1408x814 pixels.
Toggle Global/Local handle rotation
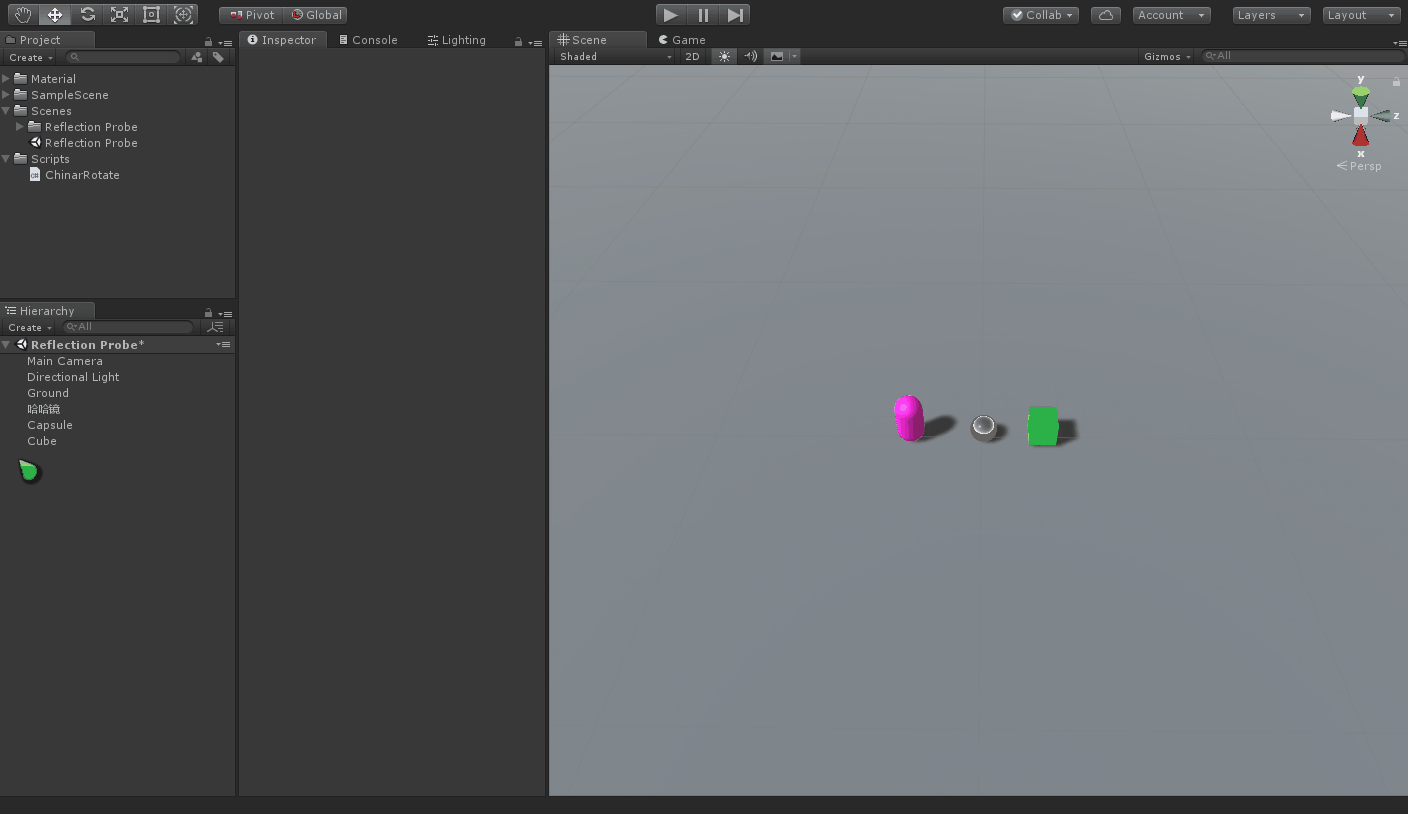coord(316,15)
